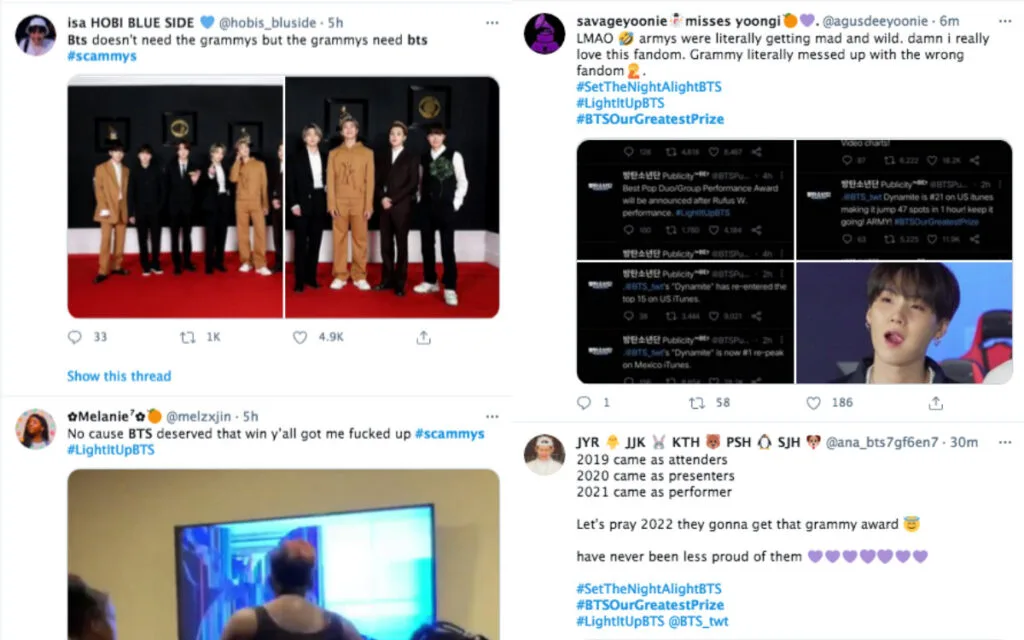
Task: Open more options on melzxjin tweet
Action: pos(492,417)
